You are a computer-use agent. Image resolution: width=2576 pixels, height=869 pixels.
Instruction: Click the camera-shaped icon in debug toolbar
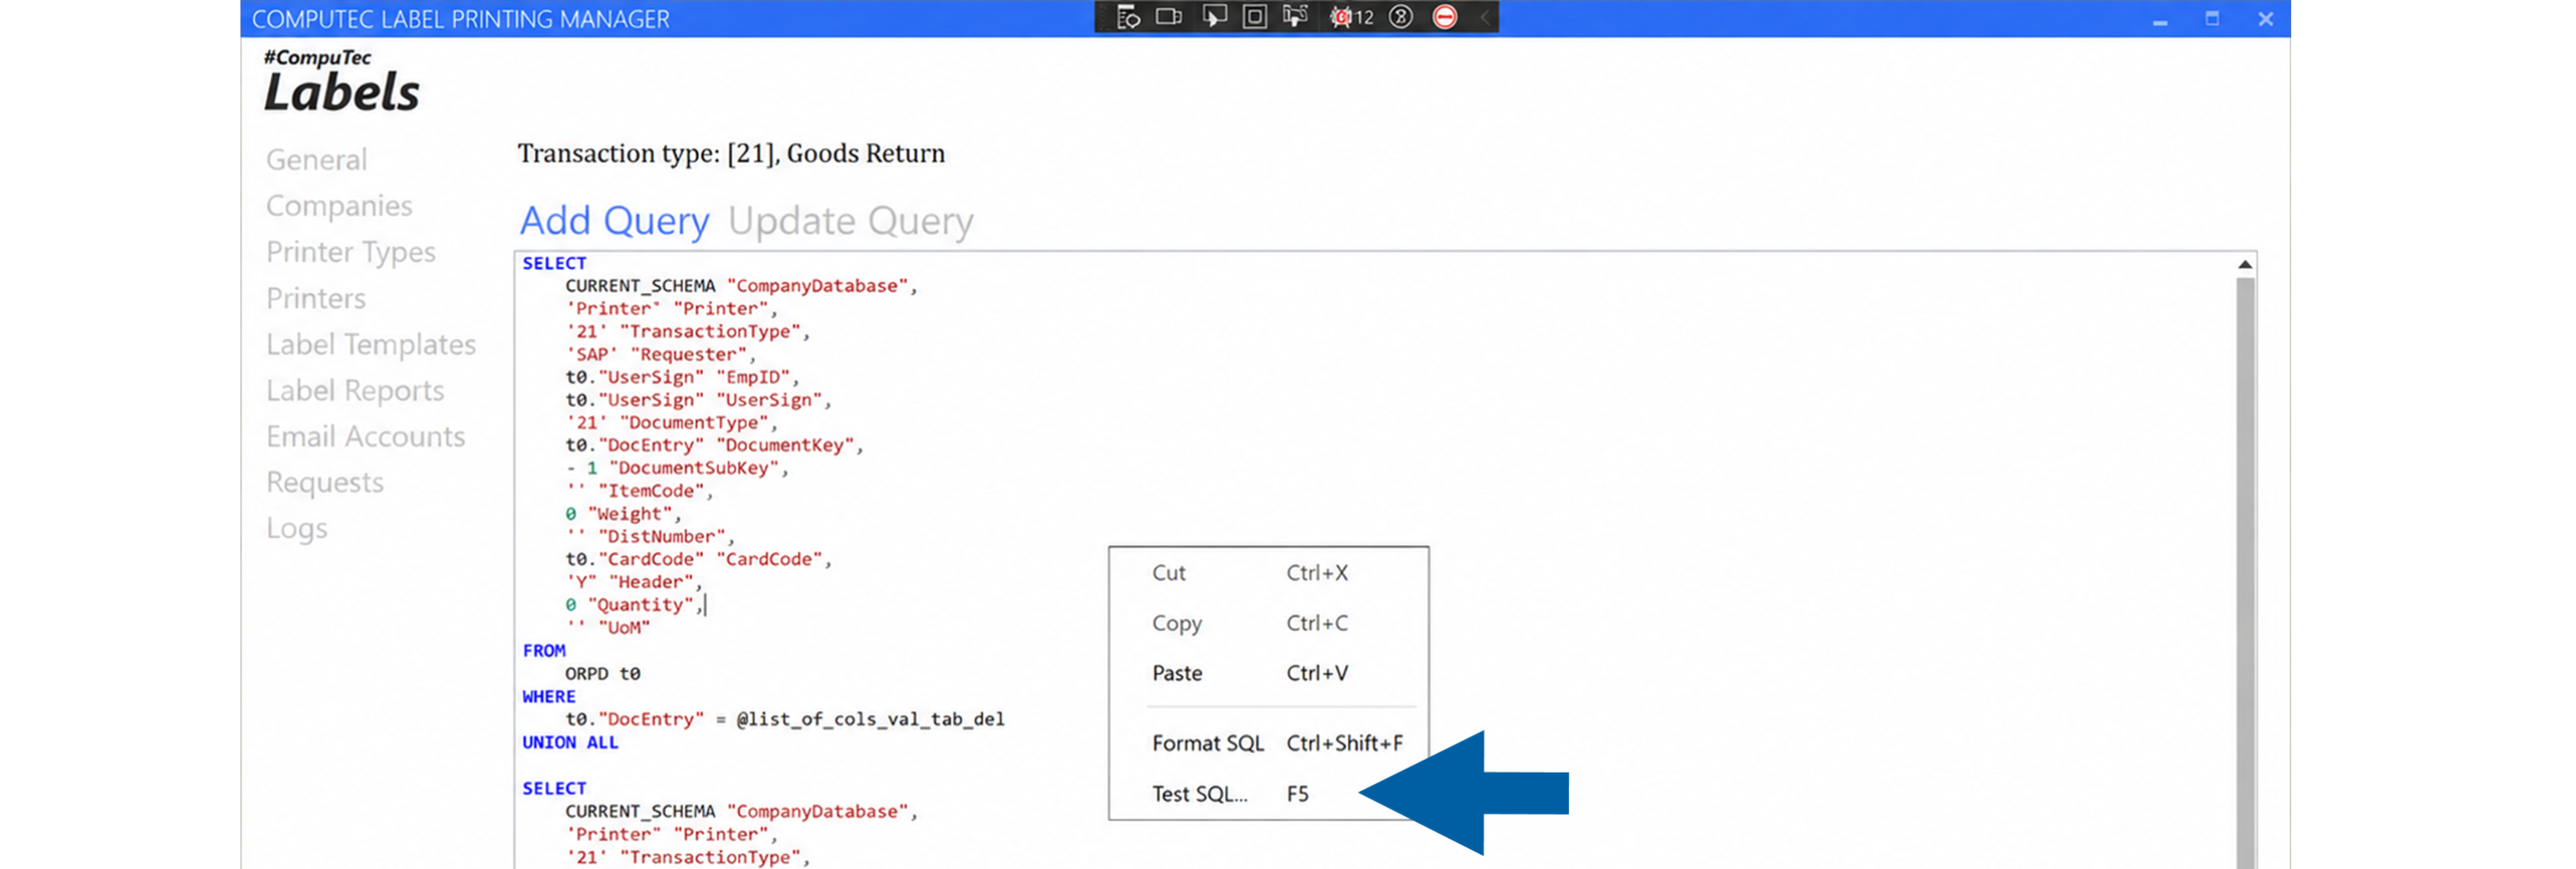click(x=1169, y=17)
